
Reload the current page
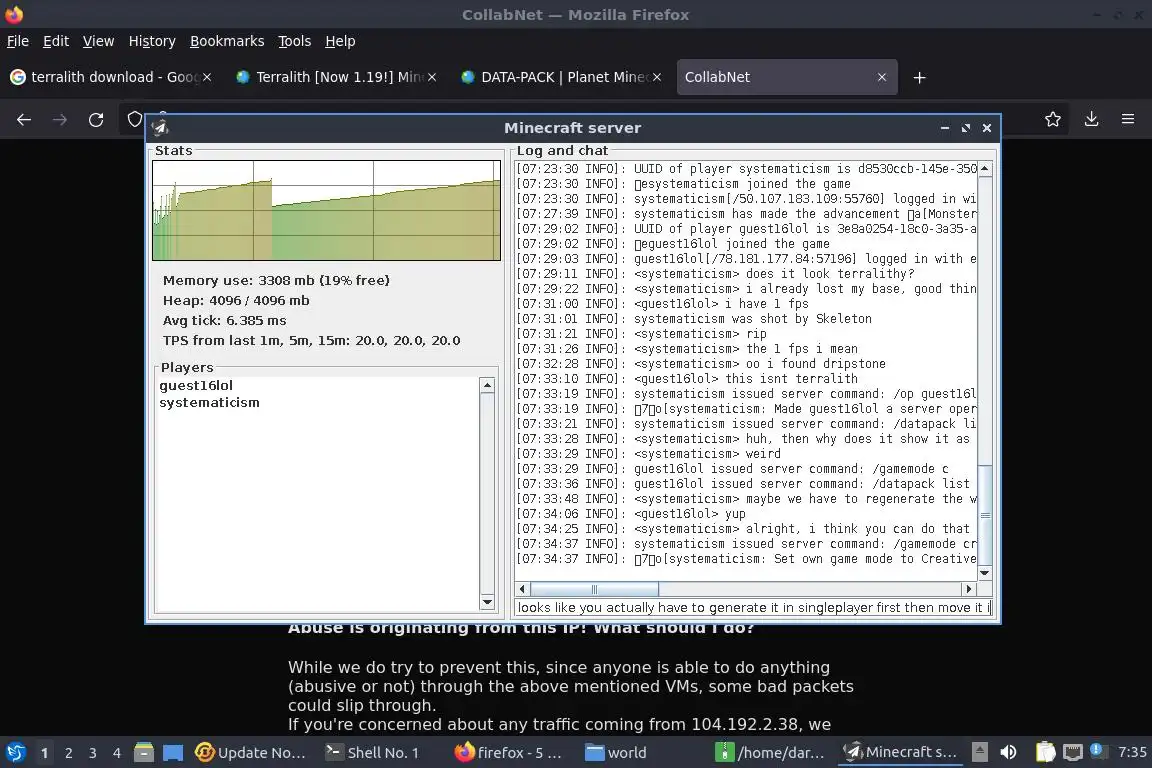pyautogui.click(x=96, y=120)
